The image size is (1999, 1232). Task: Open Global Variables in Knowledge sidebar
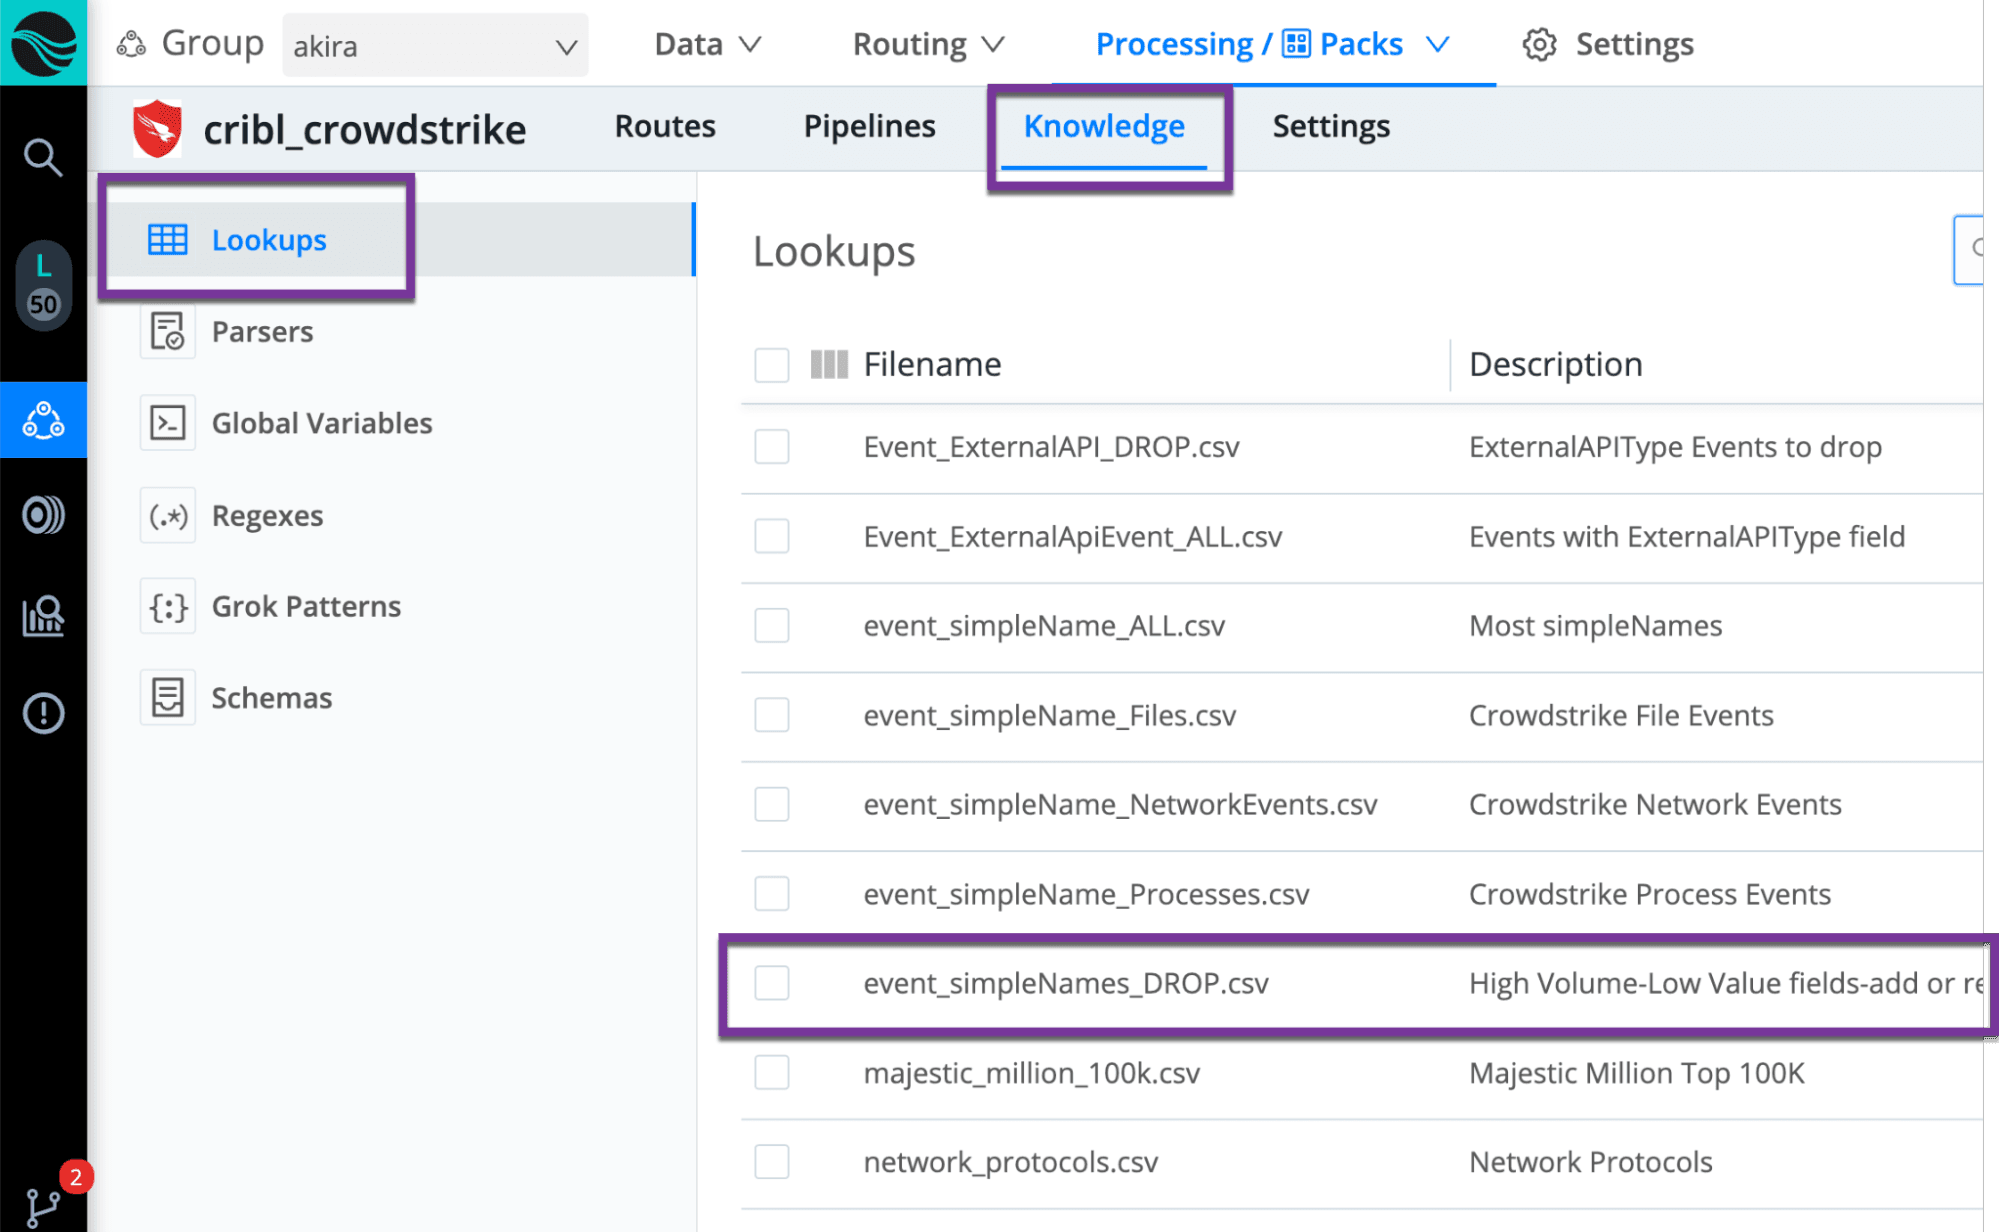[321, 424]
